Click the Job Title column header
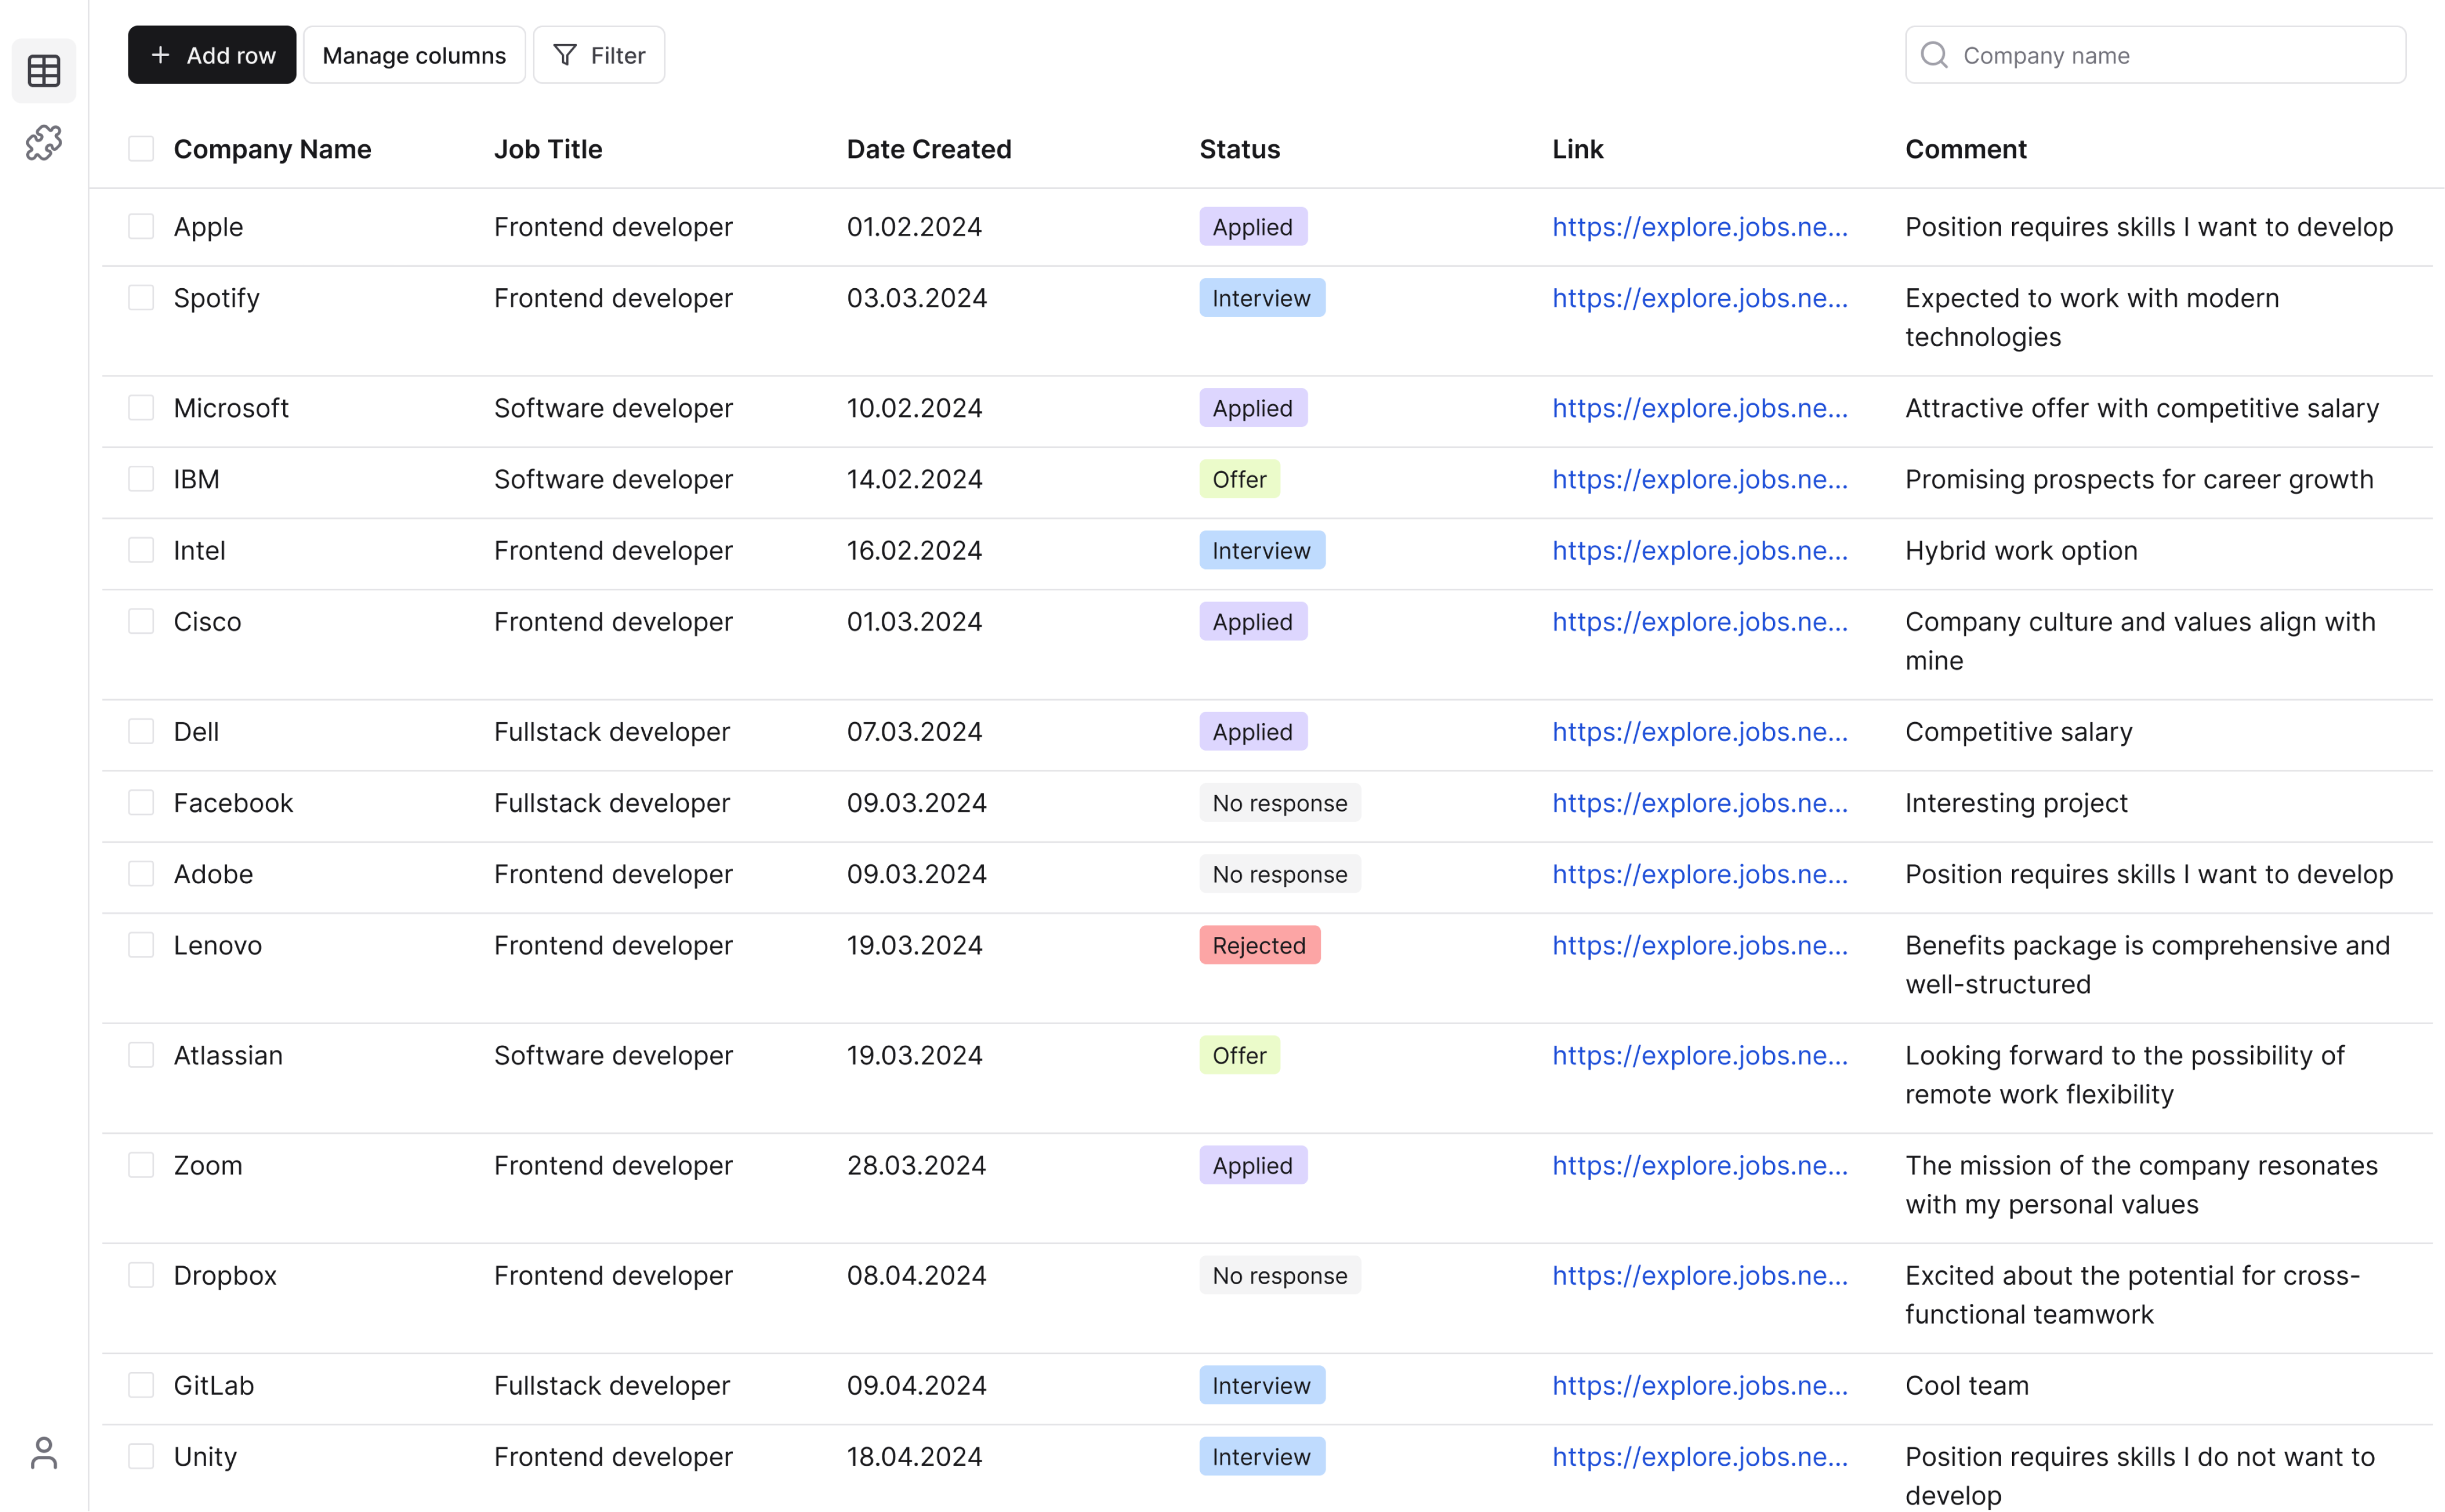The height and width of the screenshot is (1512, 2445). coord(548,149)
